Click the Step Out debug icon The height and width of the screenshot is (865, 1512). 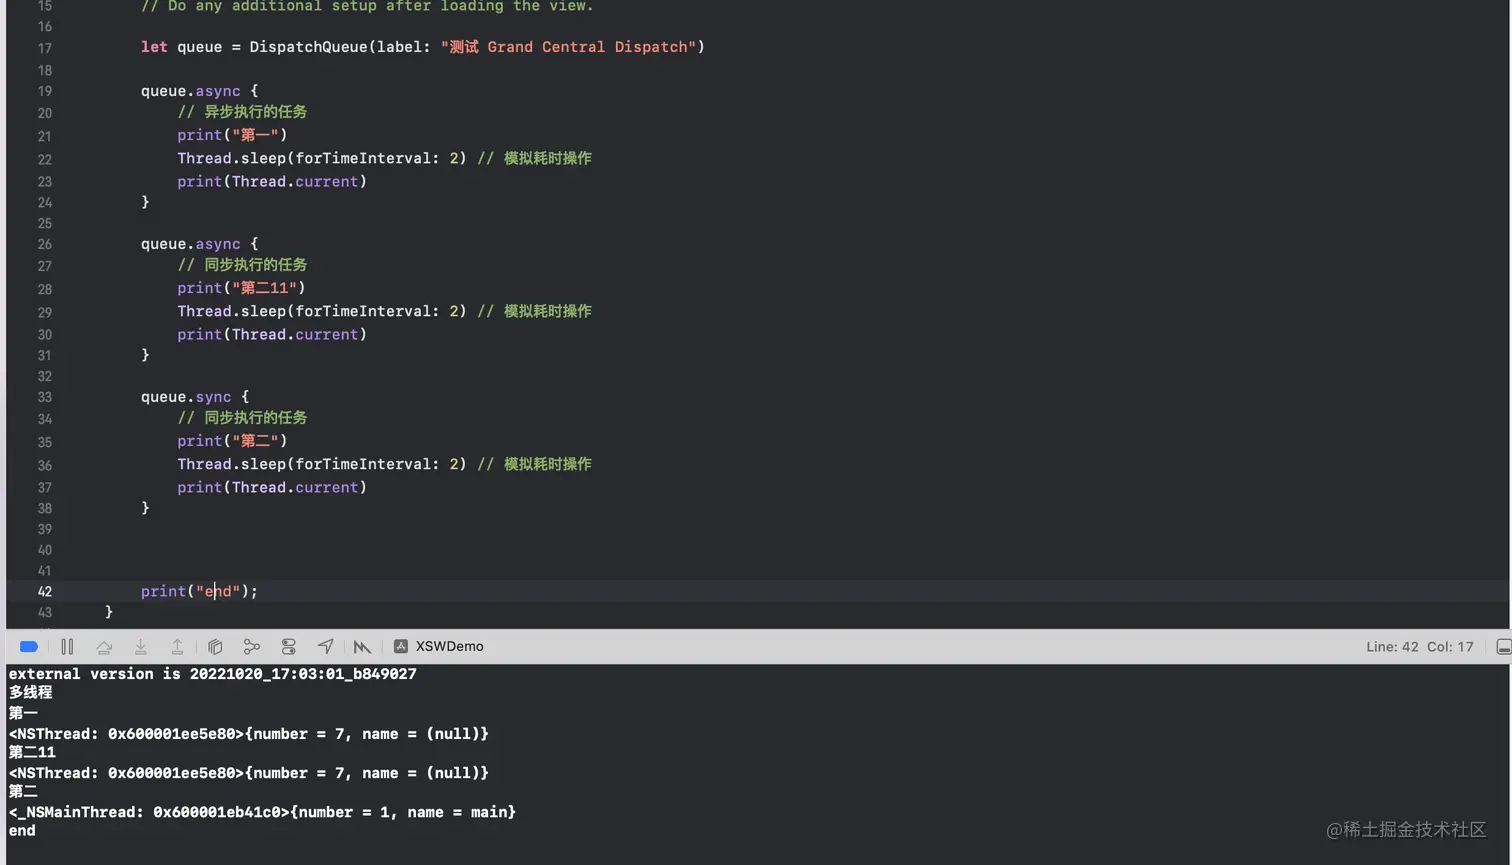177,647
